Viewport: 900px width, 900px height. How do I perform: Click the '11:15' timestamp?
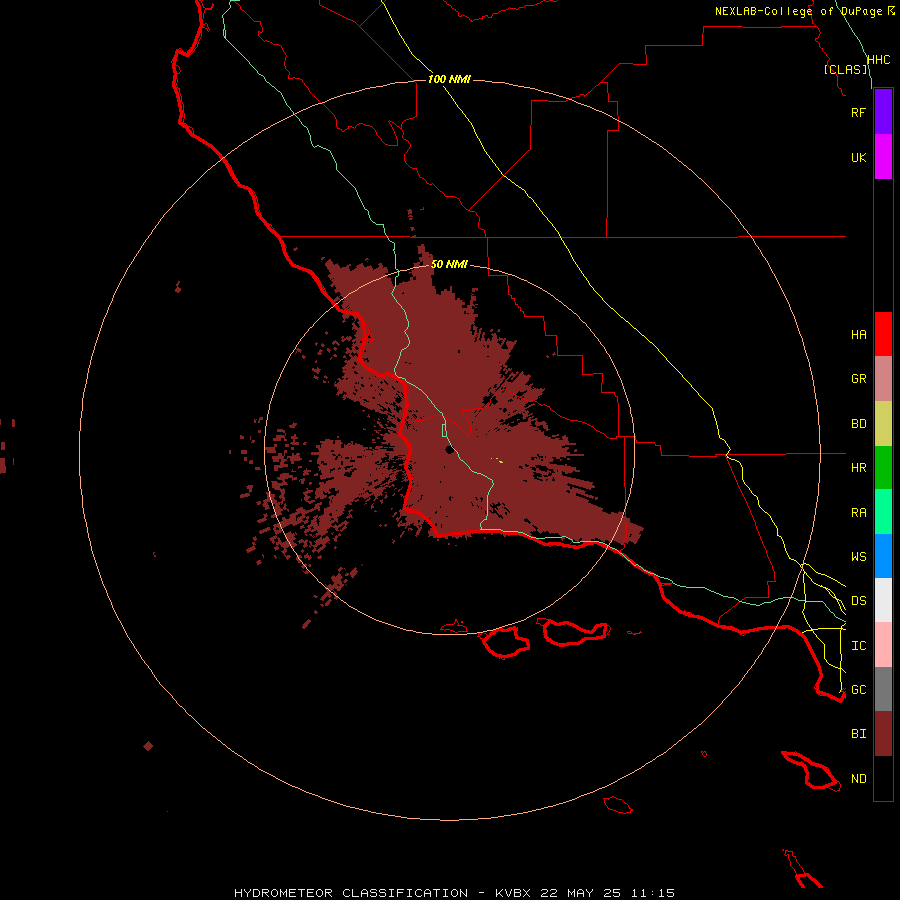(653, 893)
